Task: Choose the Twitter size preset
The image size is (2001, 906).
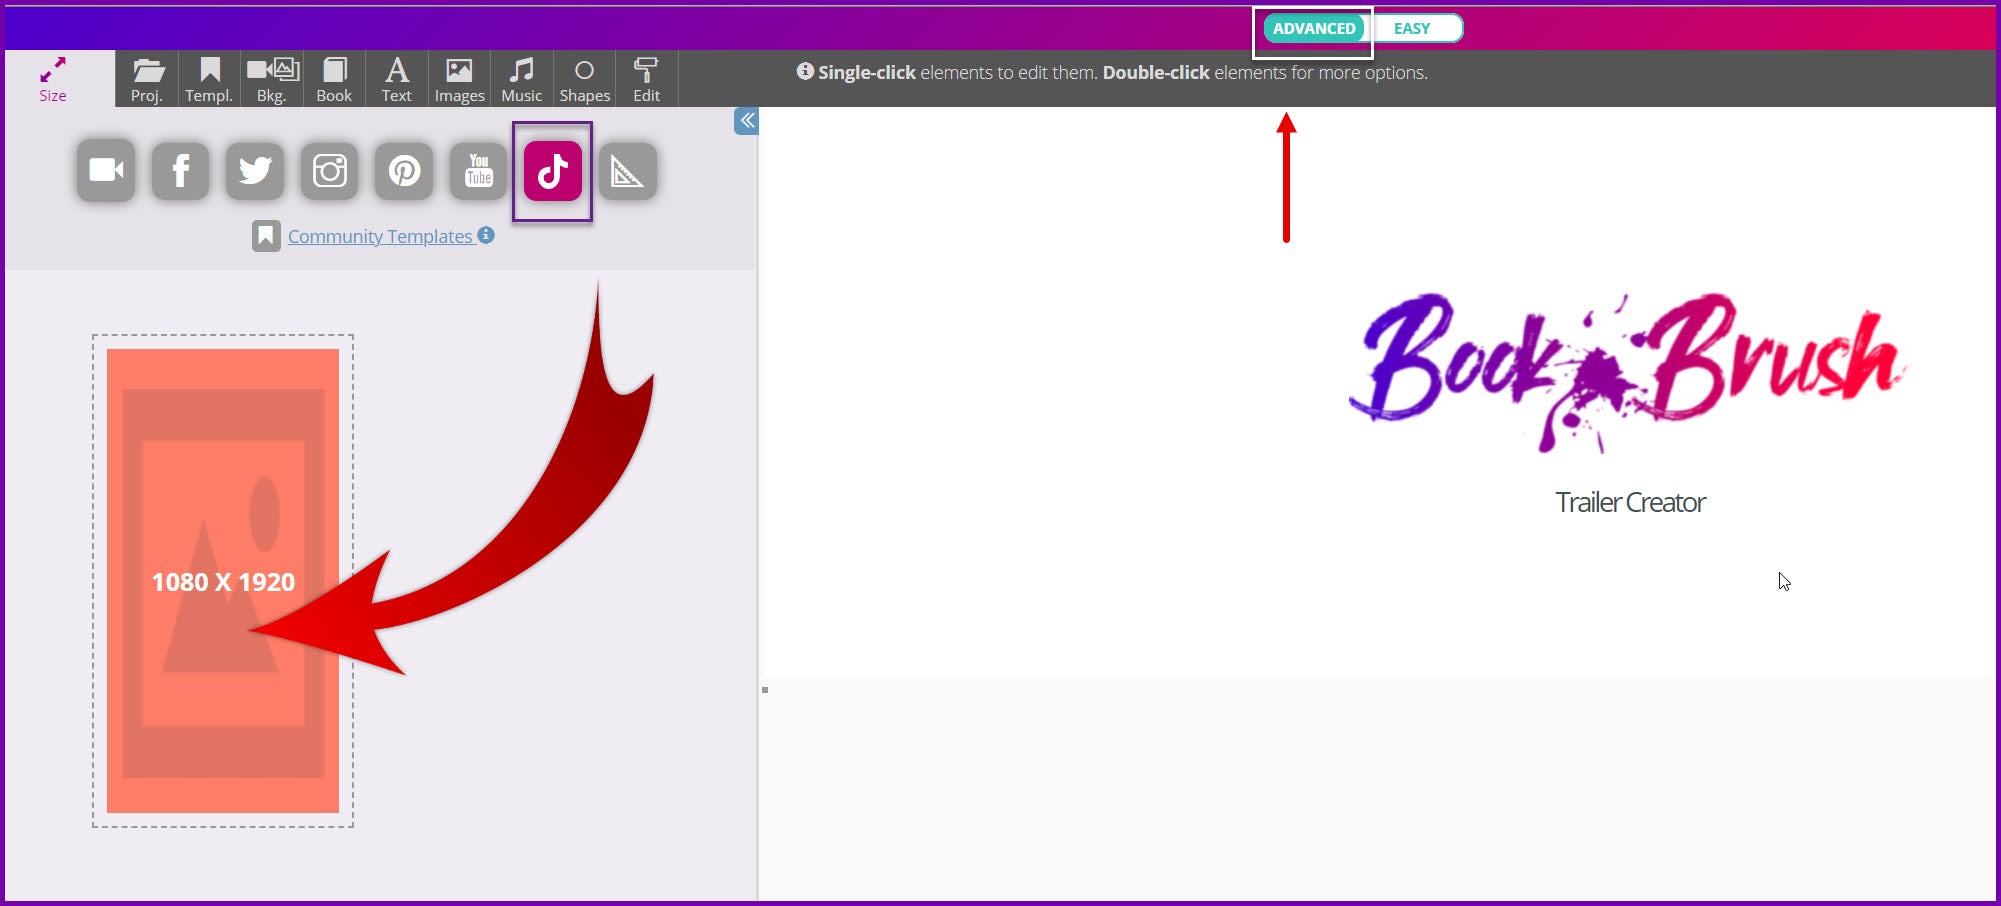Action: [x=255, y=171]
